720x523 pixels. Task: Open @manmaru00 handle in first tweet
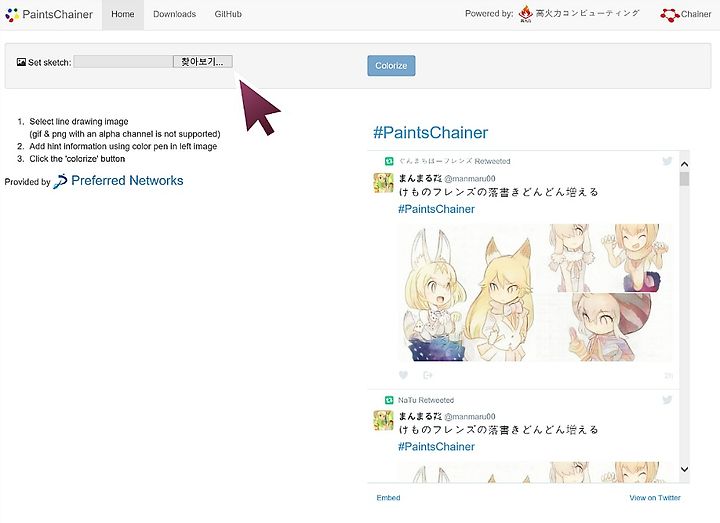470,179
